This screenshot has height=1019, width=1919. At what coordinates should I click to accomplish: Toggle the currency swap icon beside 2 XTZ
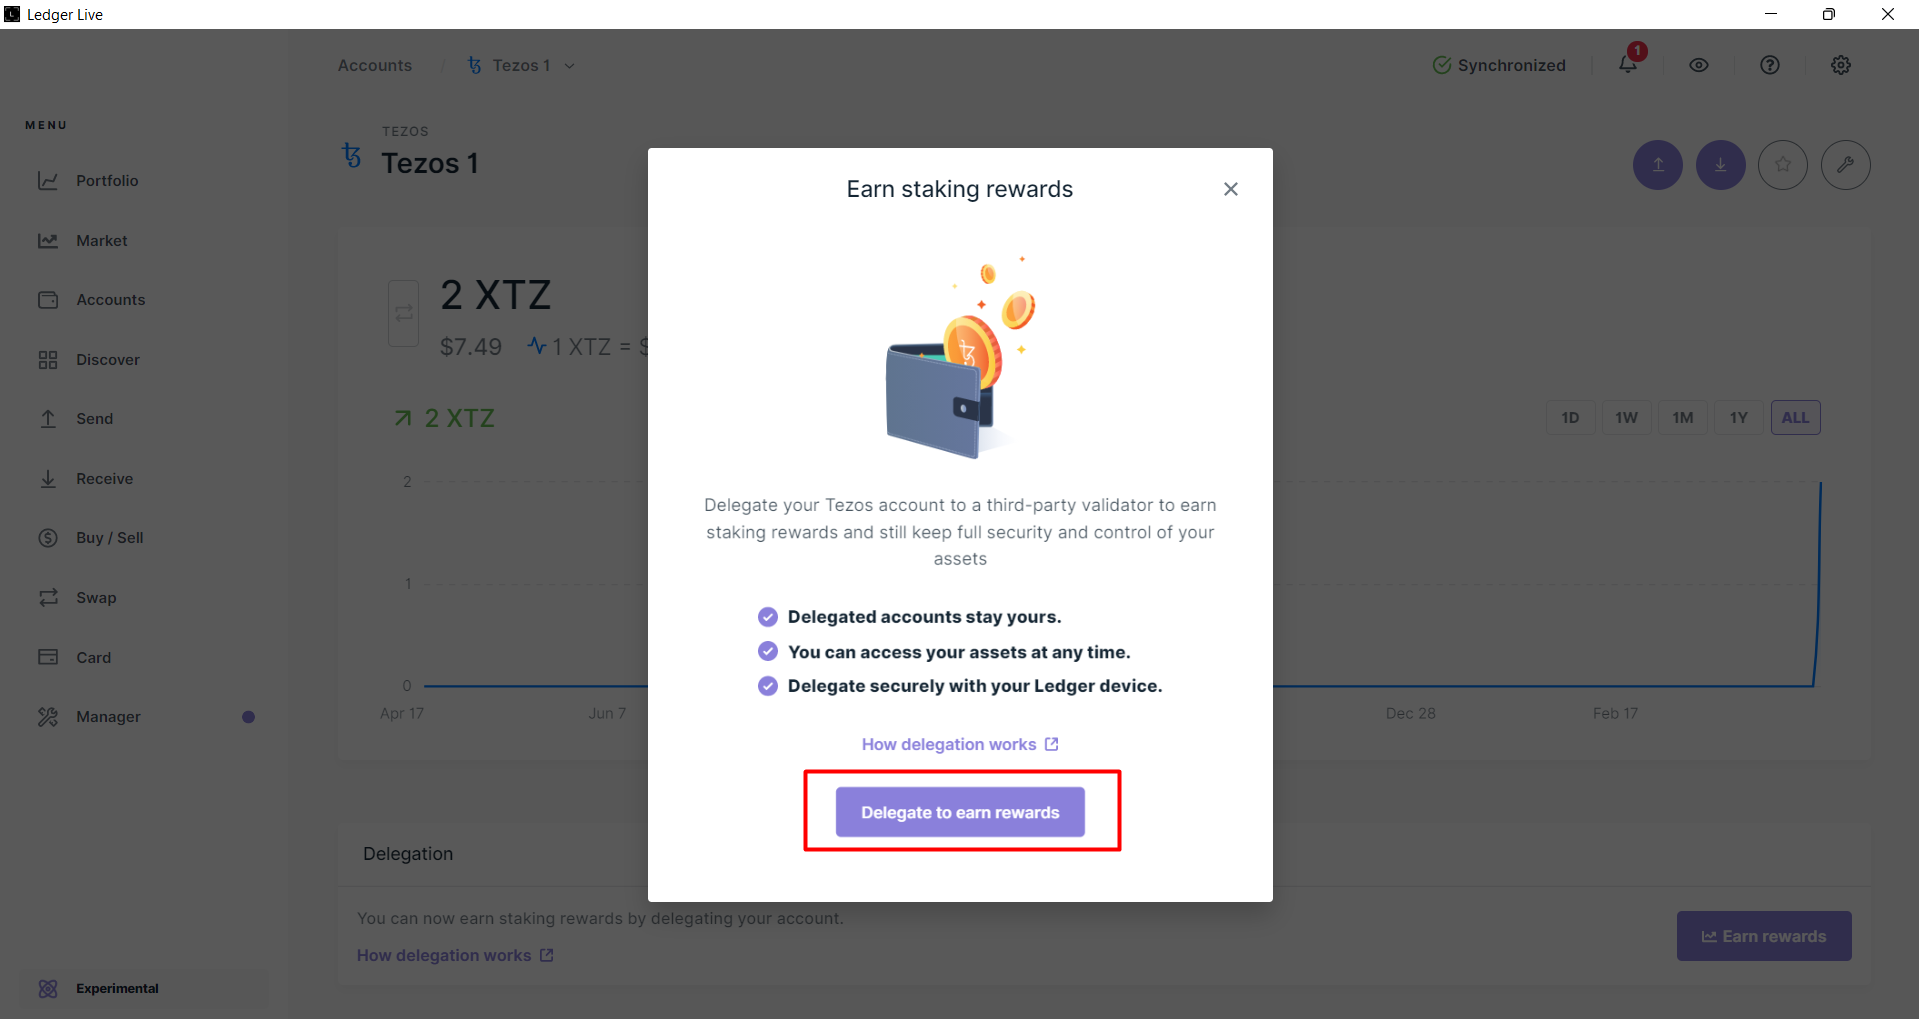click(403, 313)
